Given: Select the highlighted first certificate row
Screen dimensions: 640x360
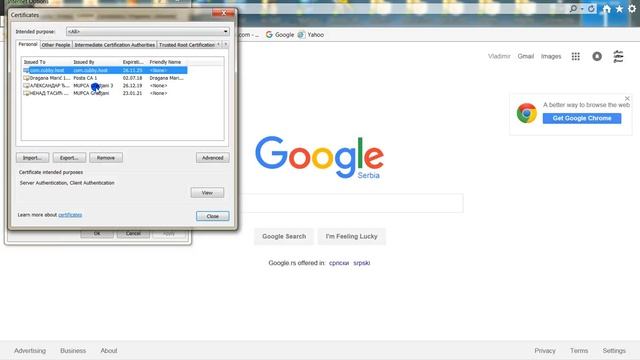Looking at the screenshot, I should point(105,70).
